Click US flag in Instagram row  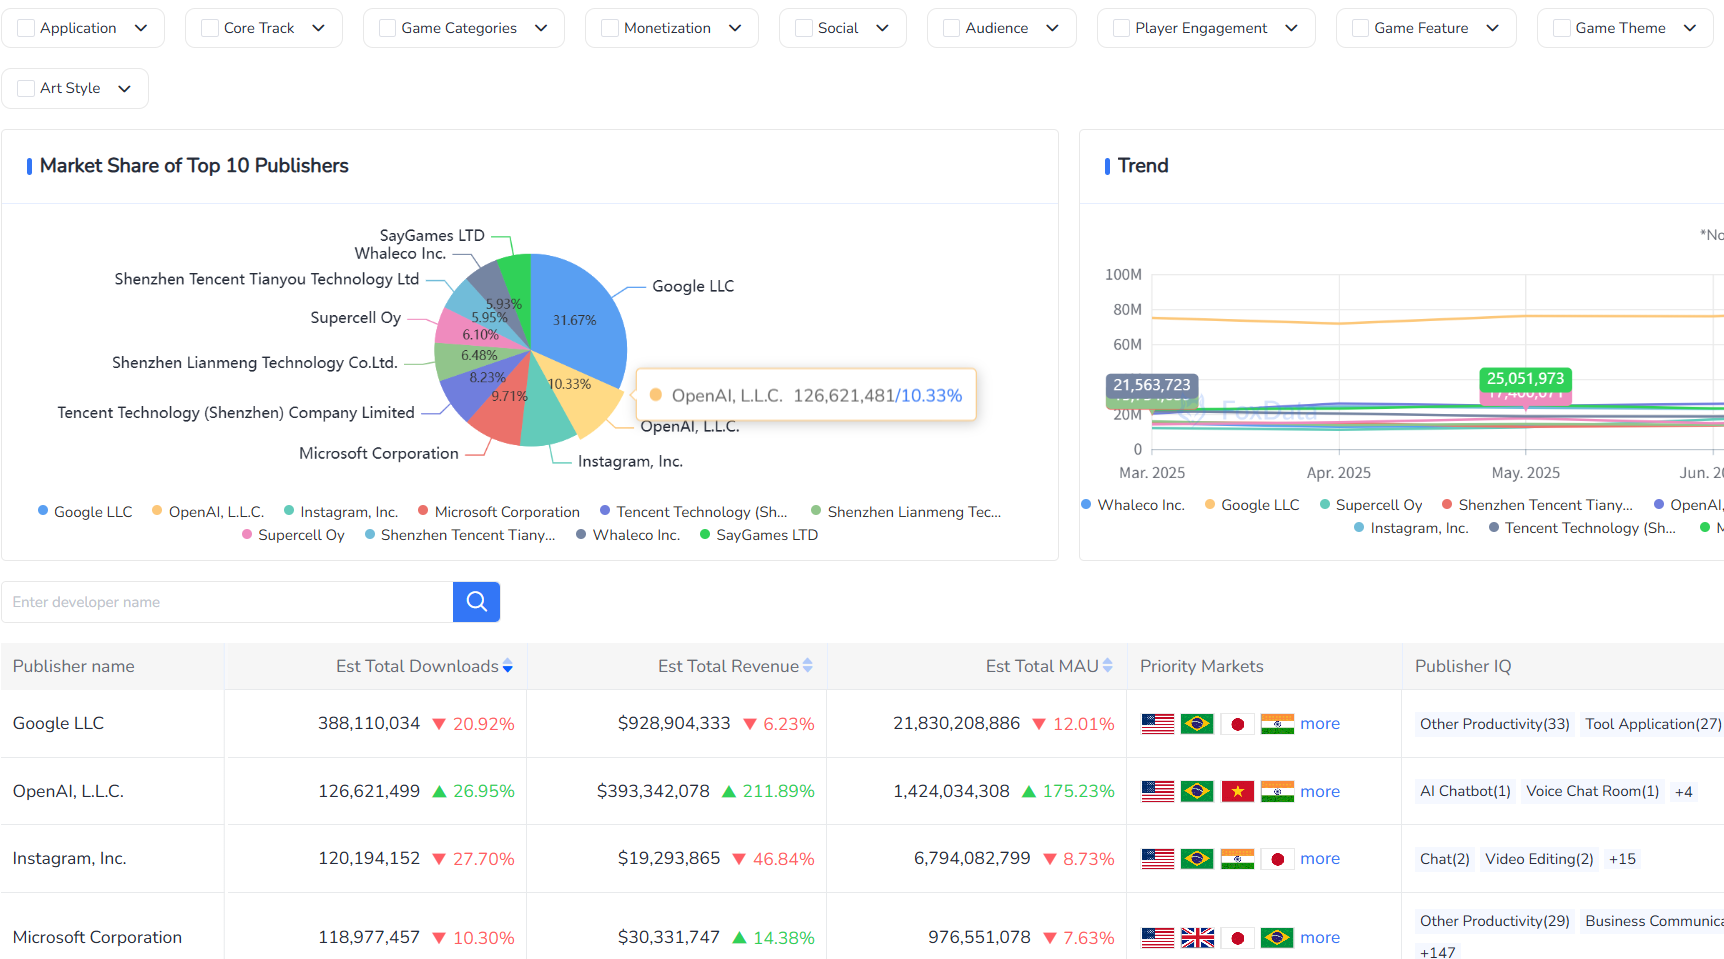(1158, 859)
